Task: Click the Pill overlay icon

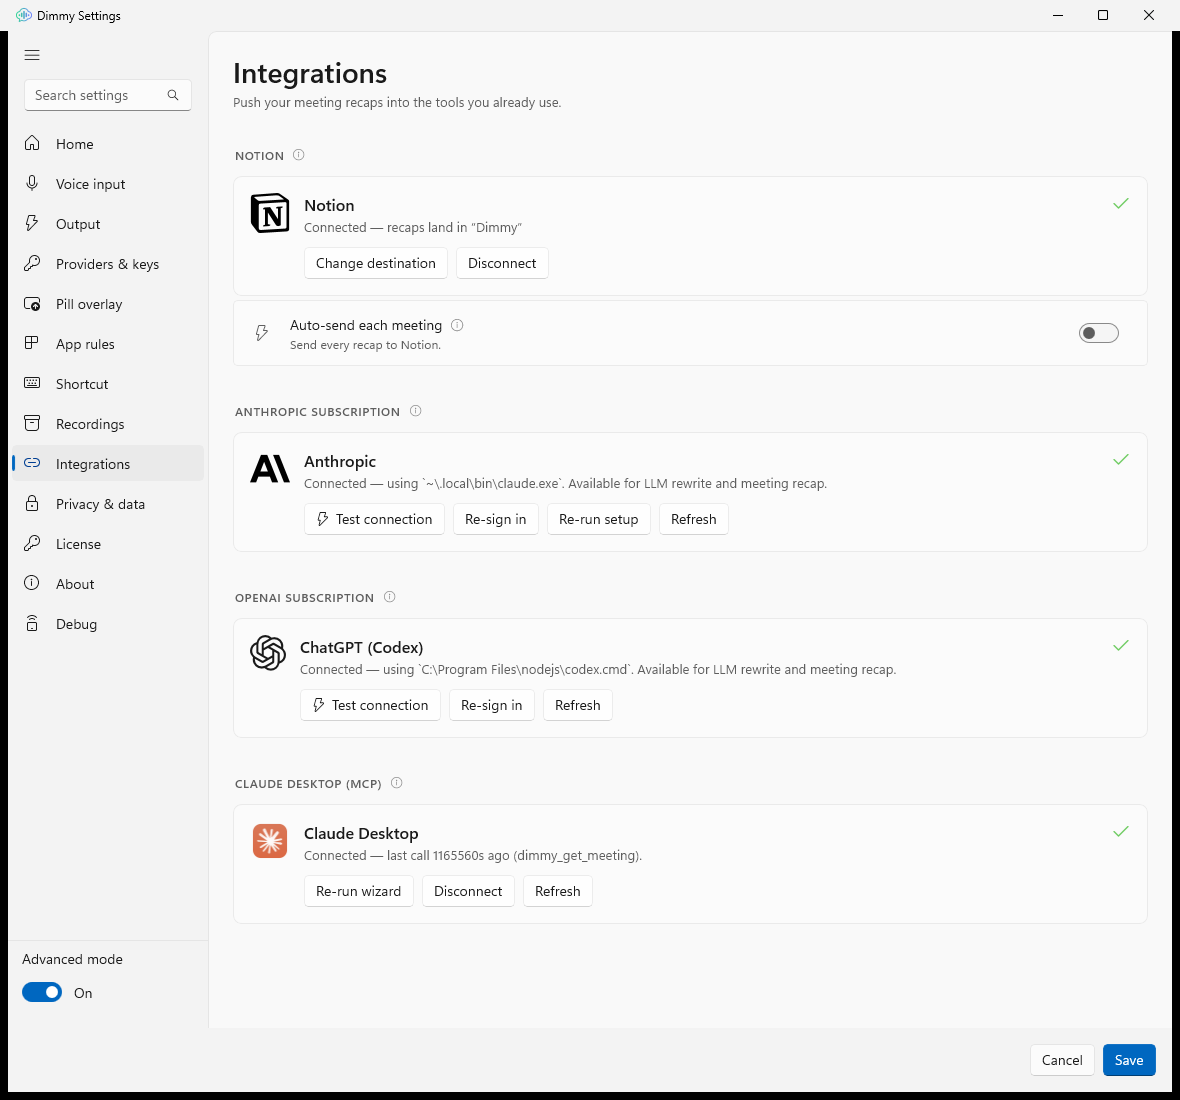Action: [x=32, y=303]
